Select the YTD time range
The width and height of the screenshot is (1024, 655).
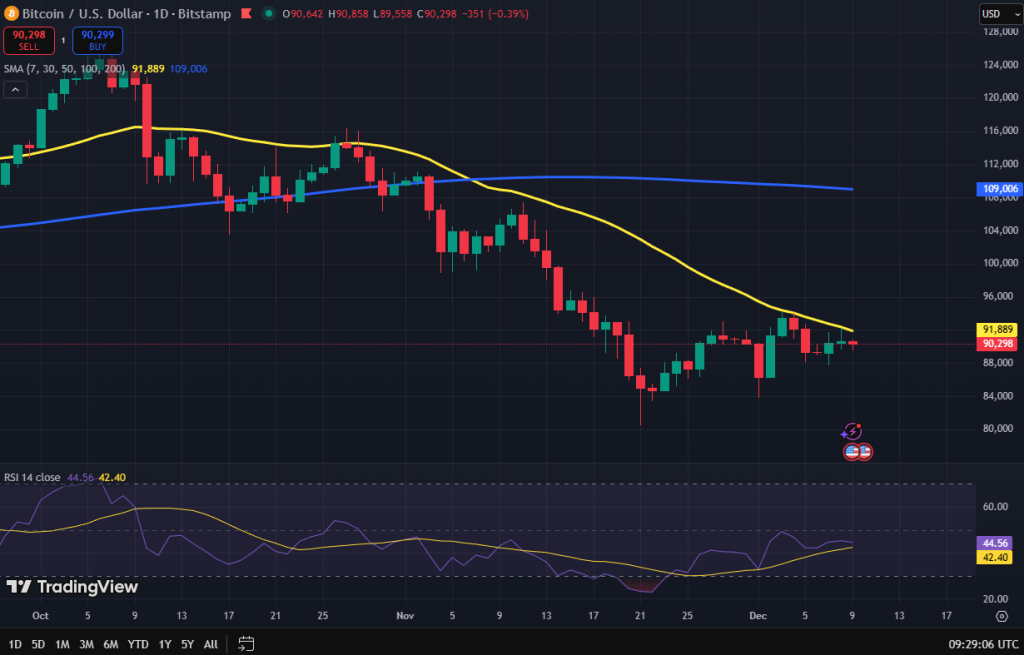tap(138, 645)
